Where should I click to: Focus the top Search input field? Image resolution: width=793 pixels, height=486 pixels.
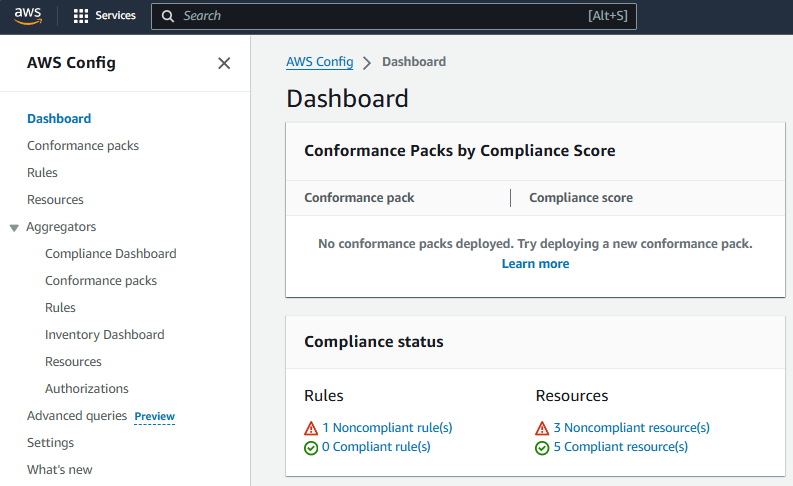click(x=393, y=16)
